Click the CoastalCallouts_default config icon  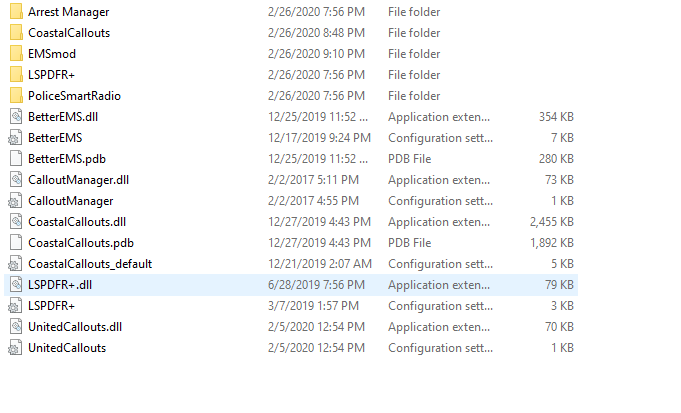click(15, 264)
